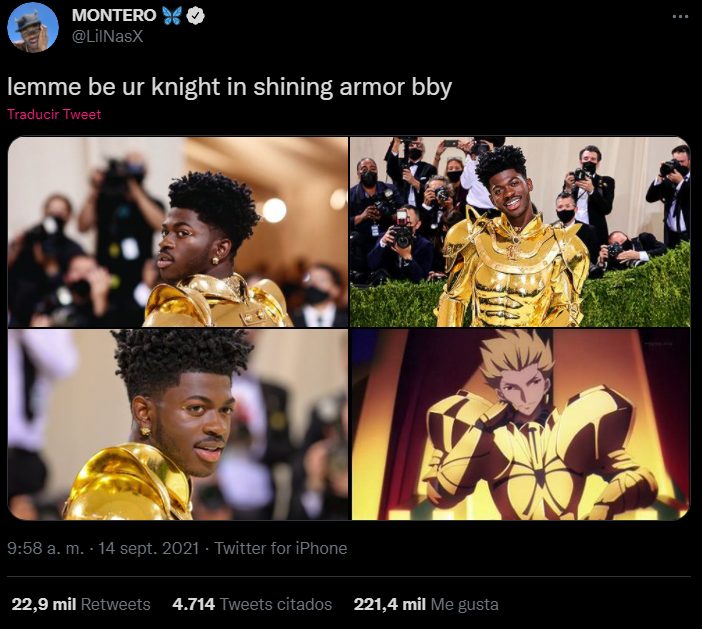Click the 9:58 a. m. timestamp

tap(42, 548)
